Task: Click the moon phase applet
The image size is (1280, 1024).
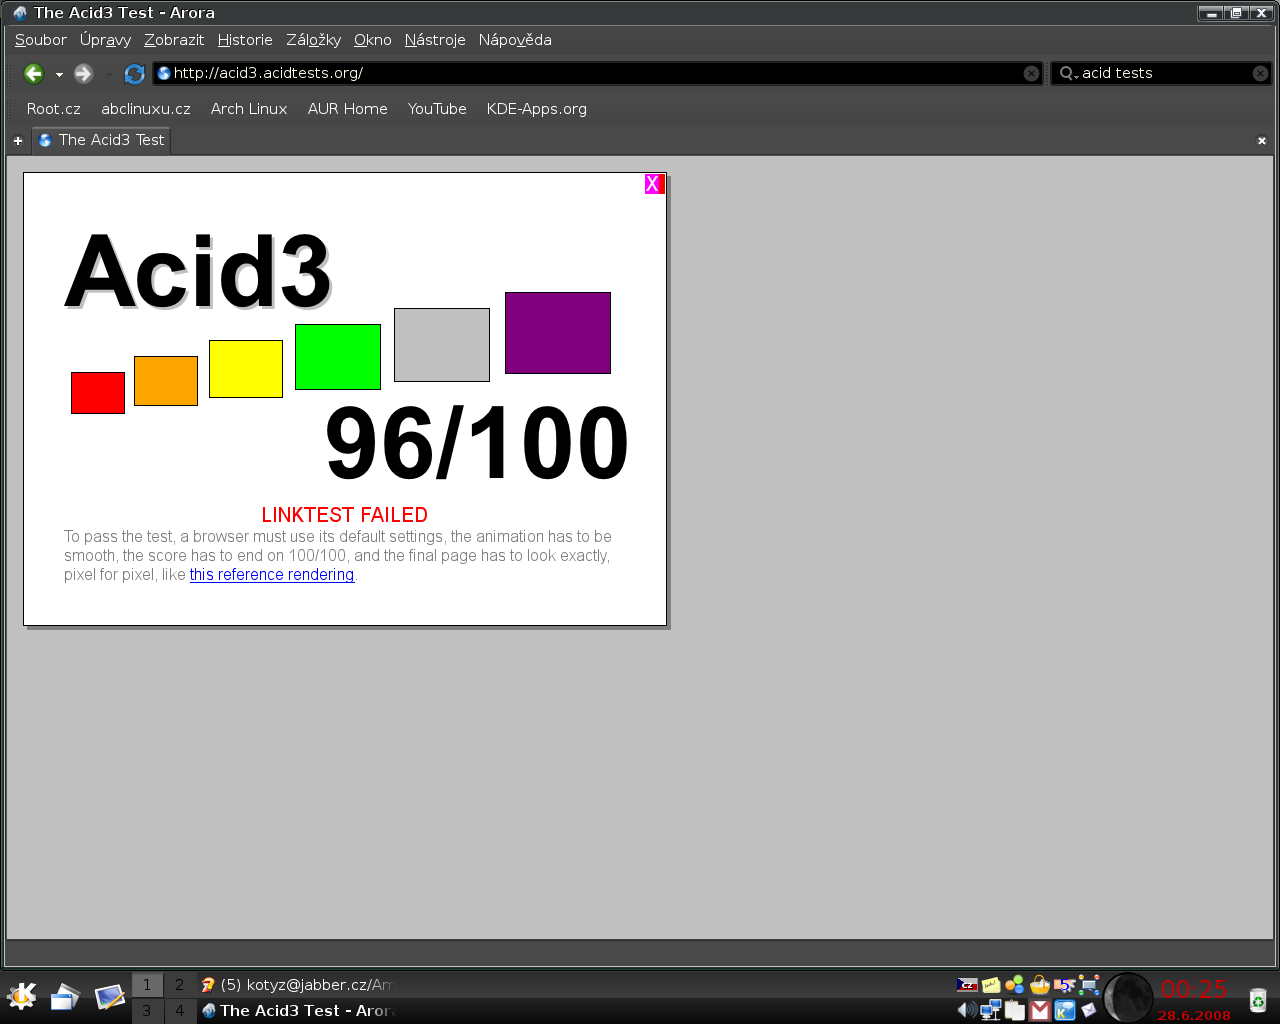Action: click(1129, 998)
